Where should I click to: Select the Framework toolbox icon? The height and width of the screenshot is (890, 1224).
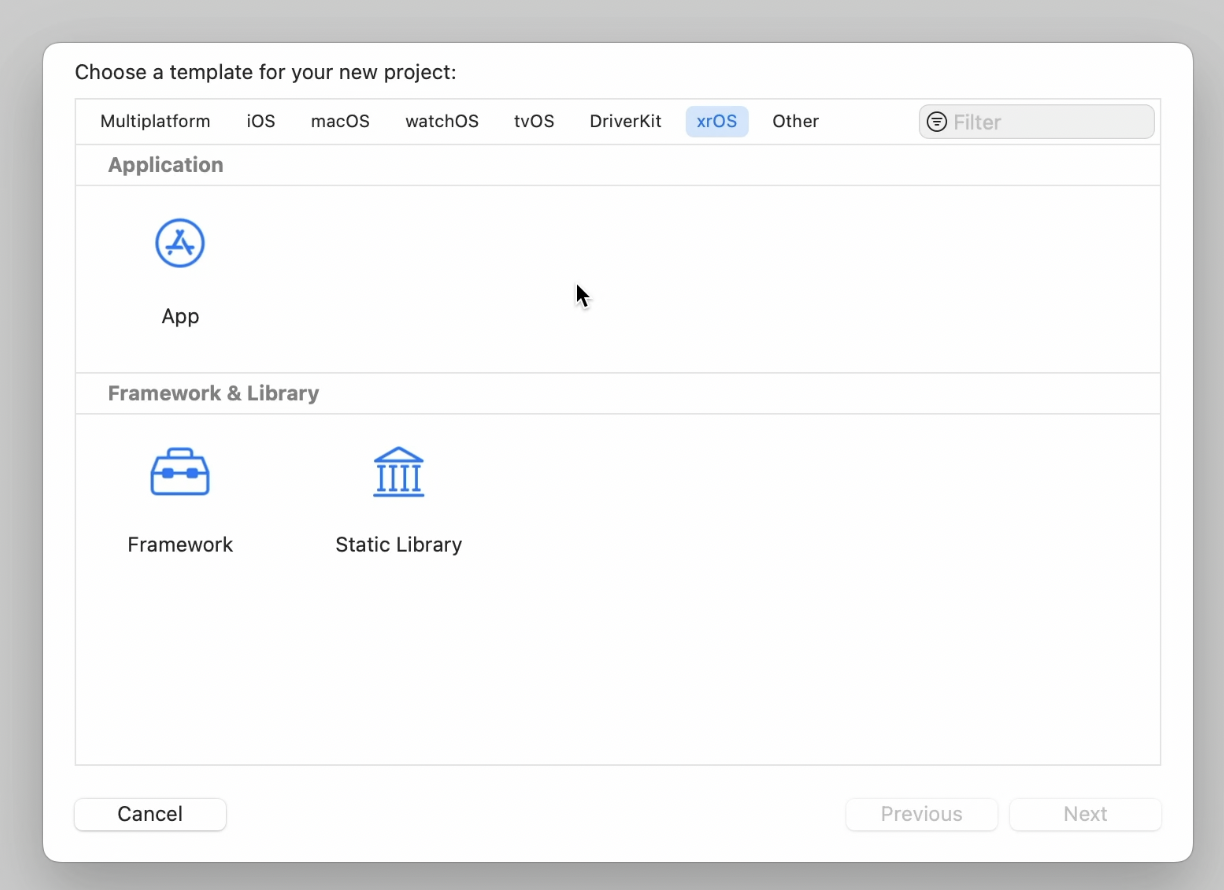coord(180,472)
